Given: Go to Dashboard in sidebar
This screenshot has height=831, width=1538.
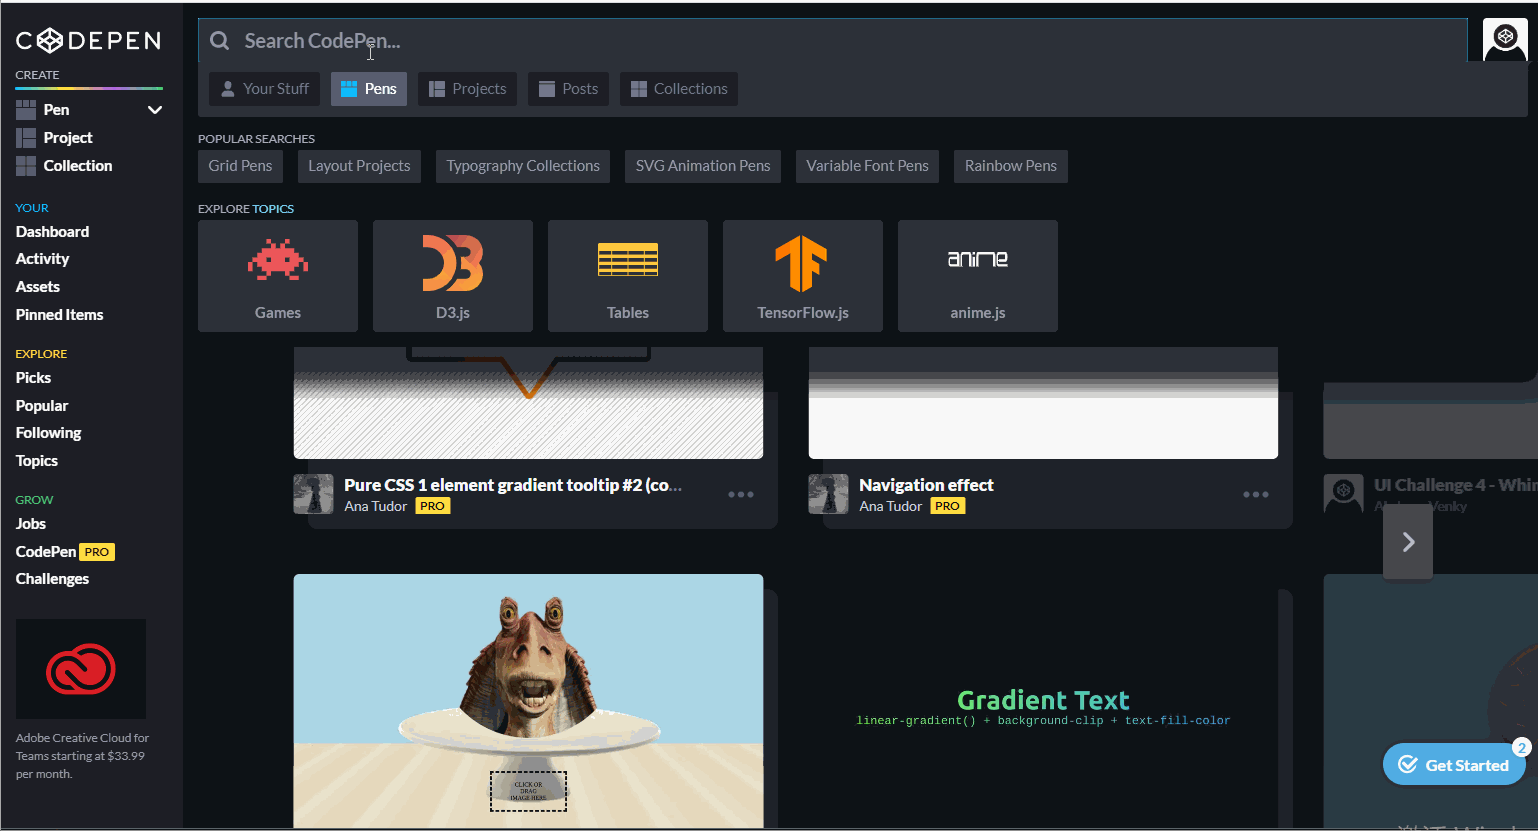Looking at the screenshot, I should pyautogui.click(x=52, y=232).
